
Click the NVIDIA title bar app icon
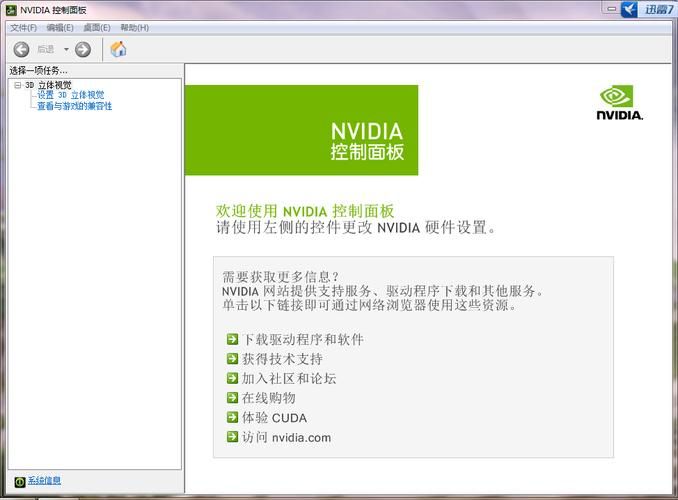(11, 10)
